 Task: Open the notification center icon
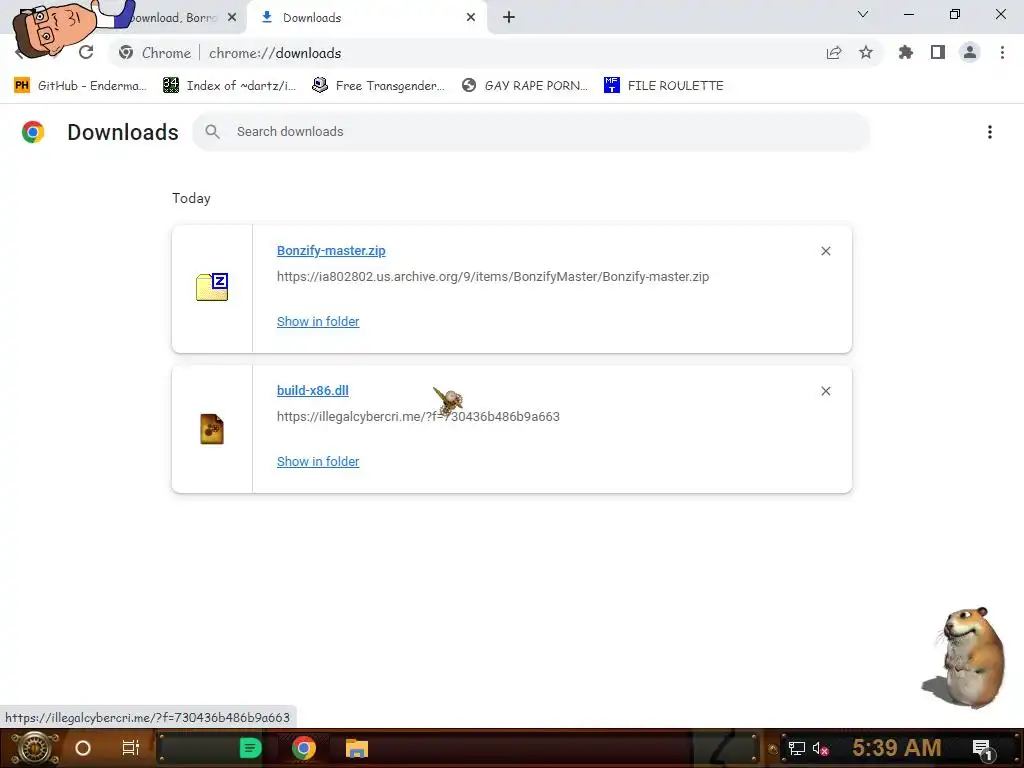tap(983, 749)
